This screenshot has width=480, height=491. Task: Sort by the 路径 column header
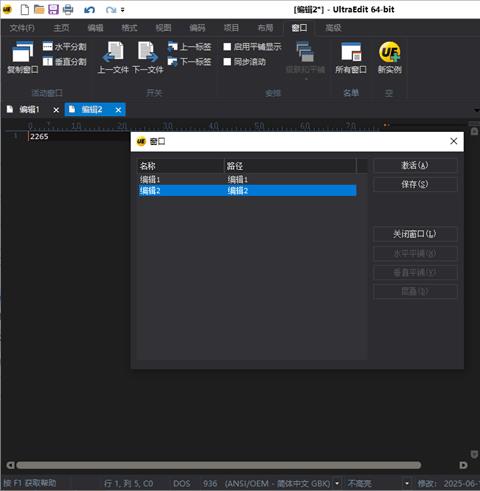(290, 166)
